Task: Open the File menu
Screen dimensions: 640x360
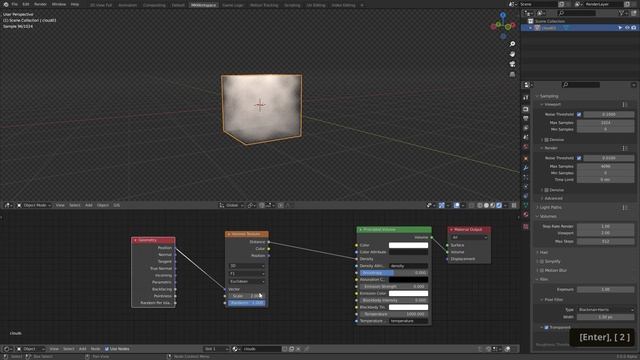Action: click(15, 4)
